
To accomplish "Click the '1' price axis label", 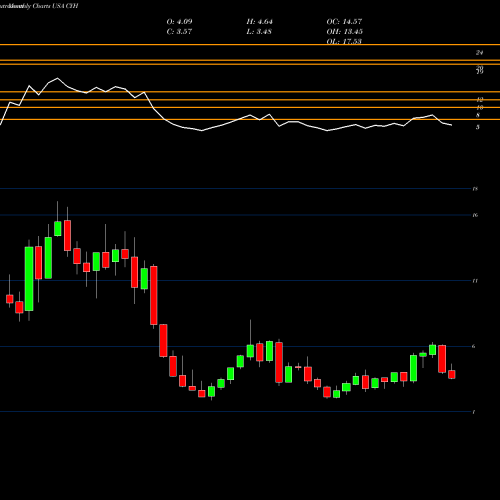I will pyautogui.click(x=474, y=412).
